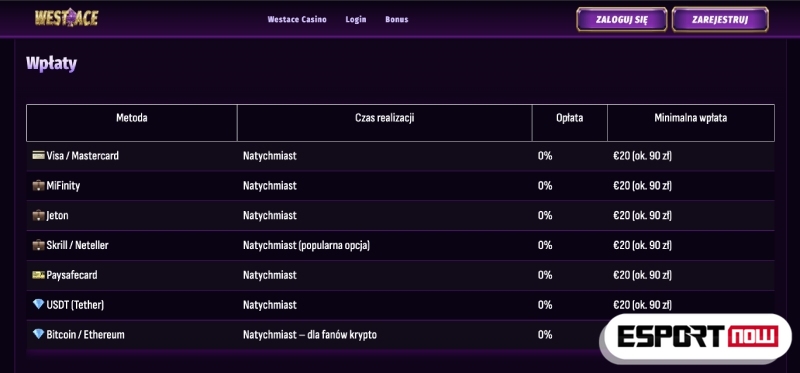The height and width of the screenshot is (373, 800).
Task: Click the Jeton wallet icon
Action: (x=38, y=215)
